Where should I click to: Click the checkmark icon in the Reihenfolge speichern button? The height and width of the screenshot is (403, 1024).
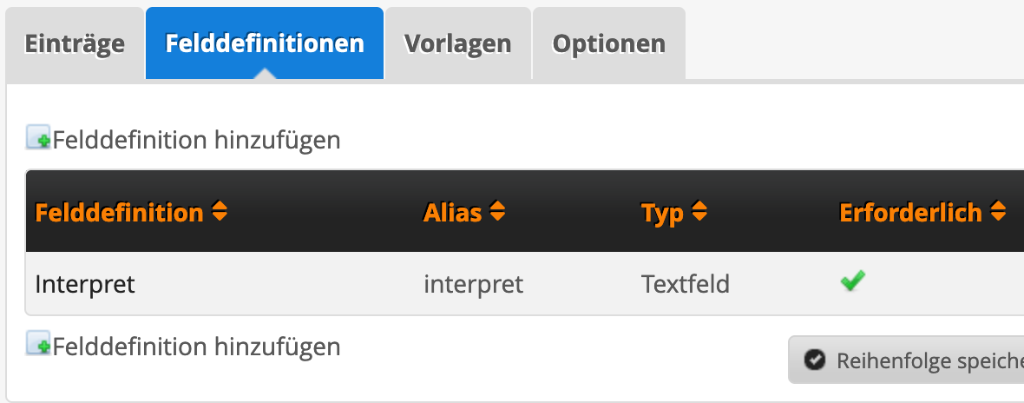click(815, 360)
